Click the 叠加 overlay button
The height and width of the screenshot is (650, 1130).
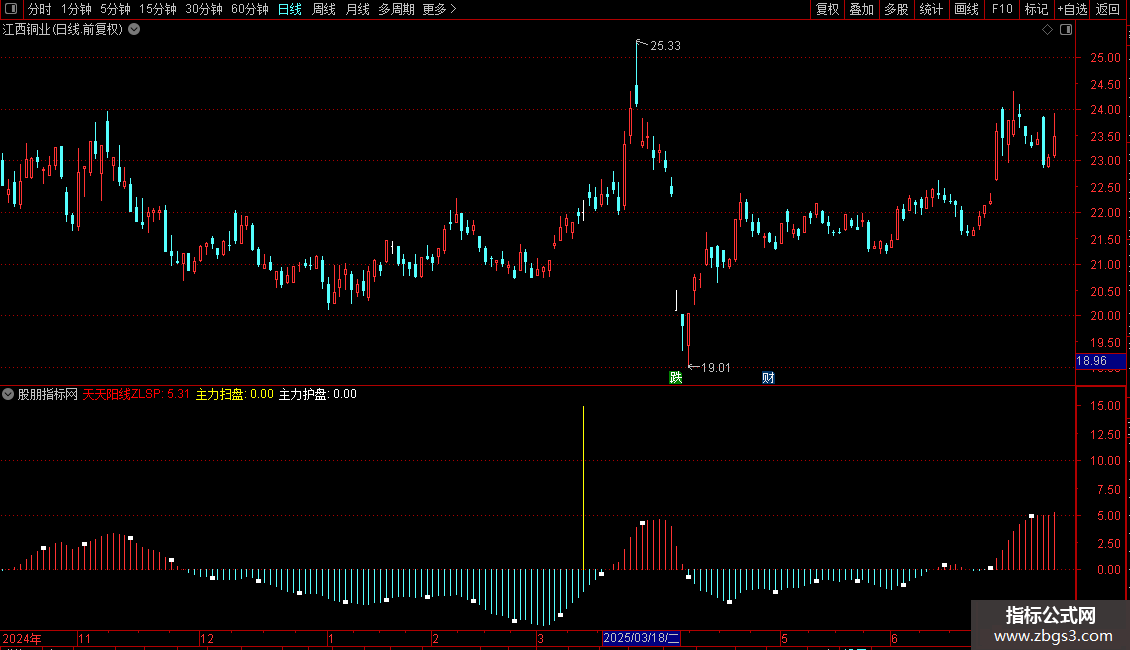(861, 9)
